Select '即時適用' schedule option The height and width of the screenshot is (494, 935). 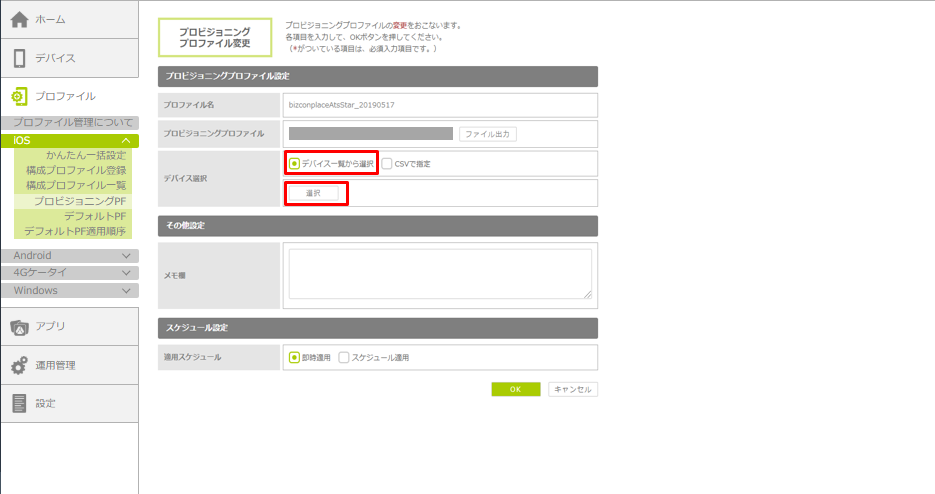point(295,358)
